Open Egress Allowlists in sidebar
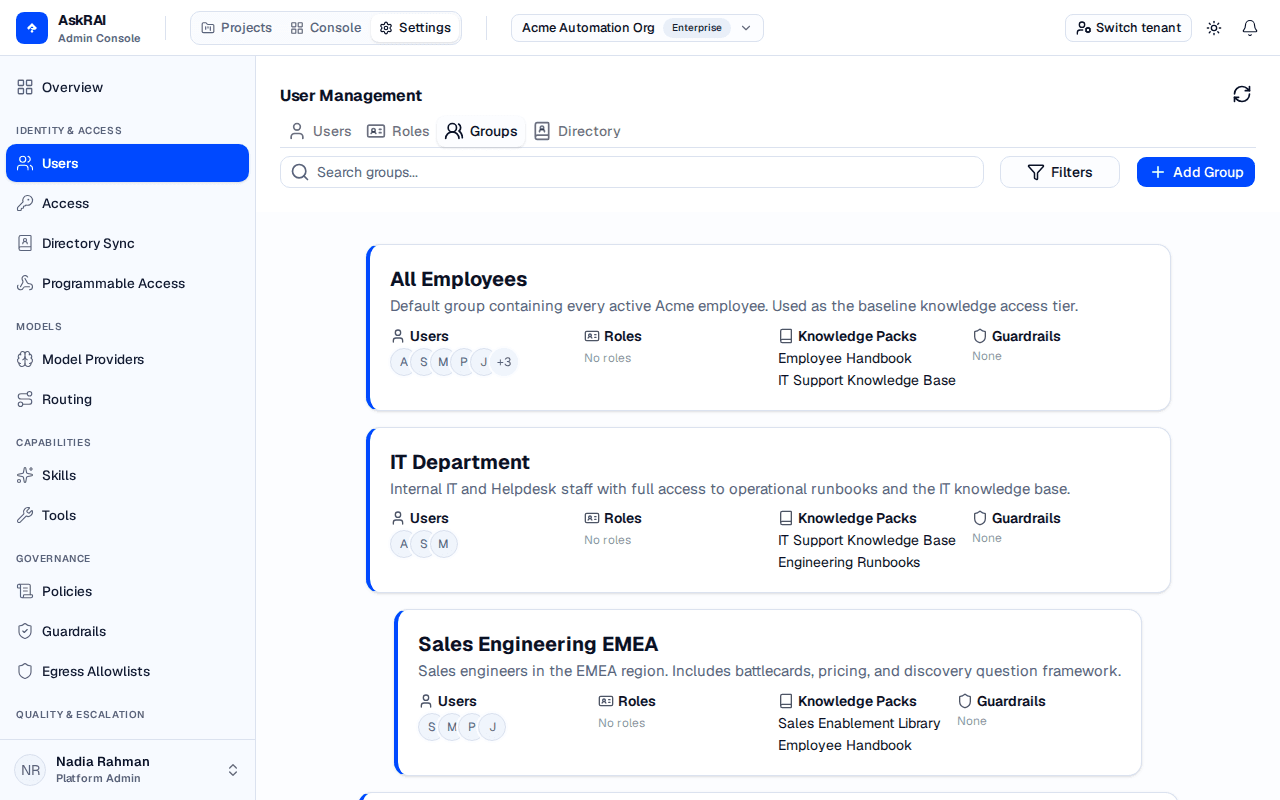 point(127,671)
